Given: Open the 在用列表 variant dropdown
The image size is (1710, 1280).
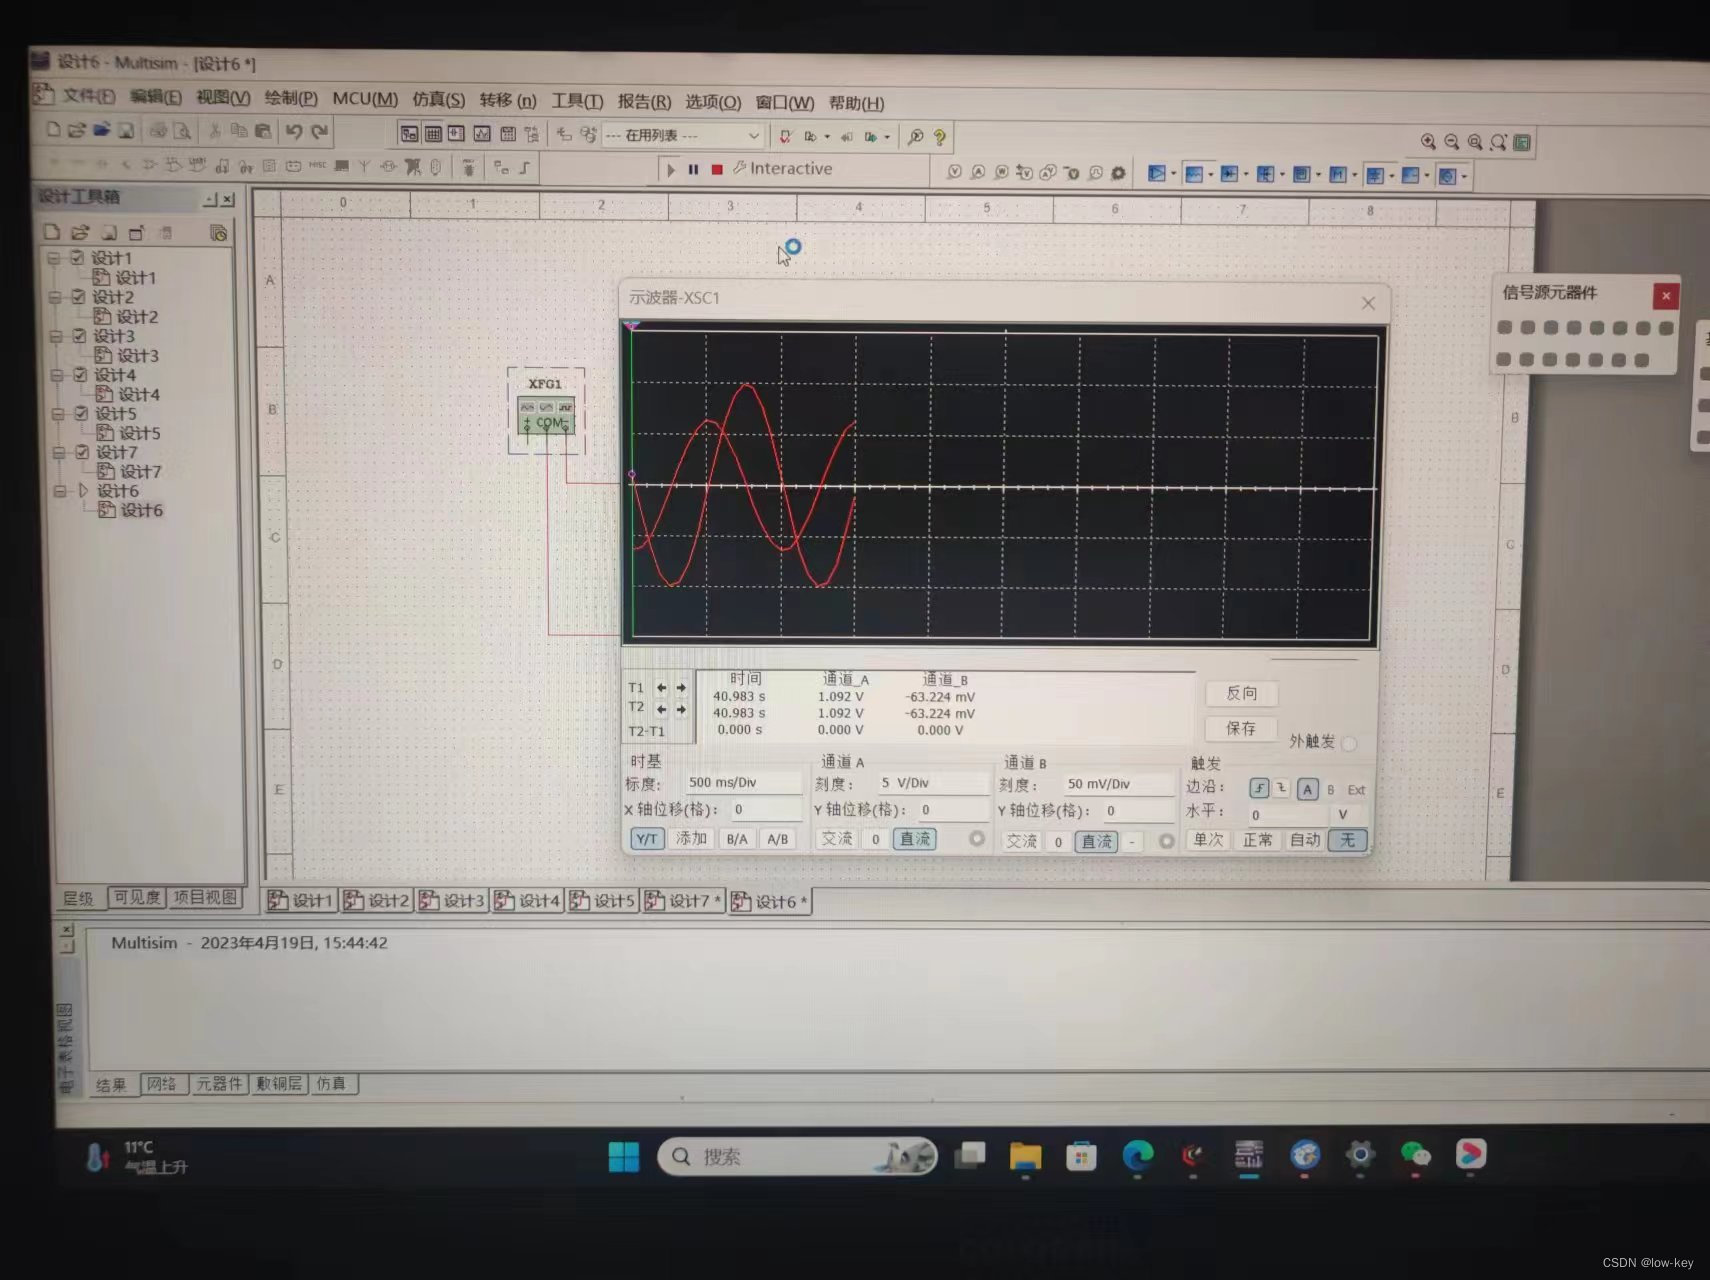Looking at the screenshot, I should tap(753, 136).
